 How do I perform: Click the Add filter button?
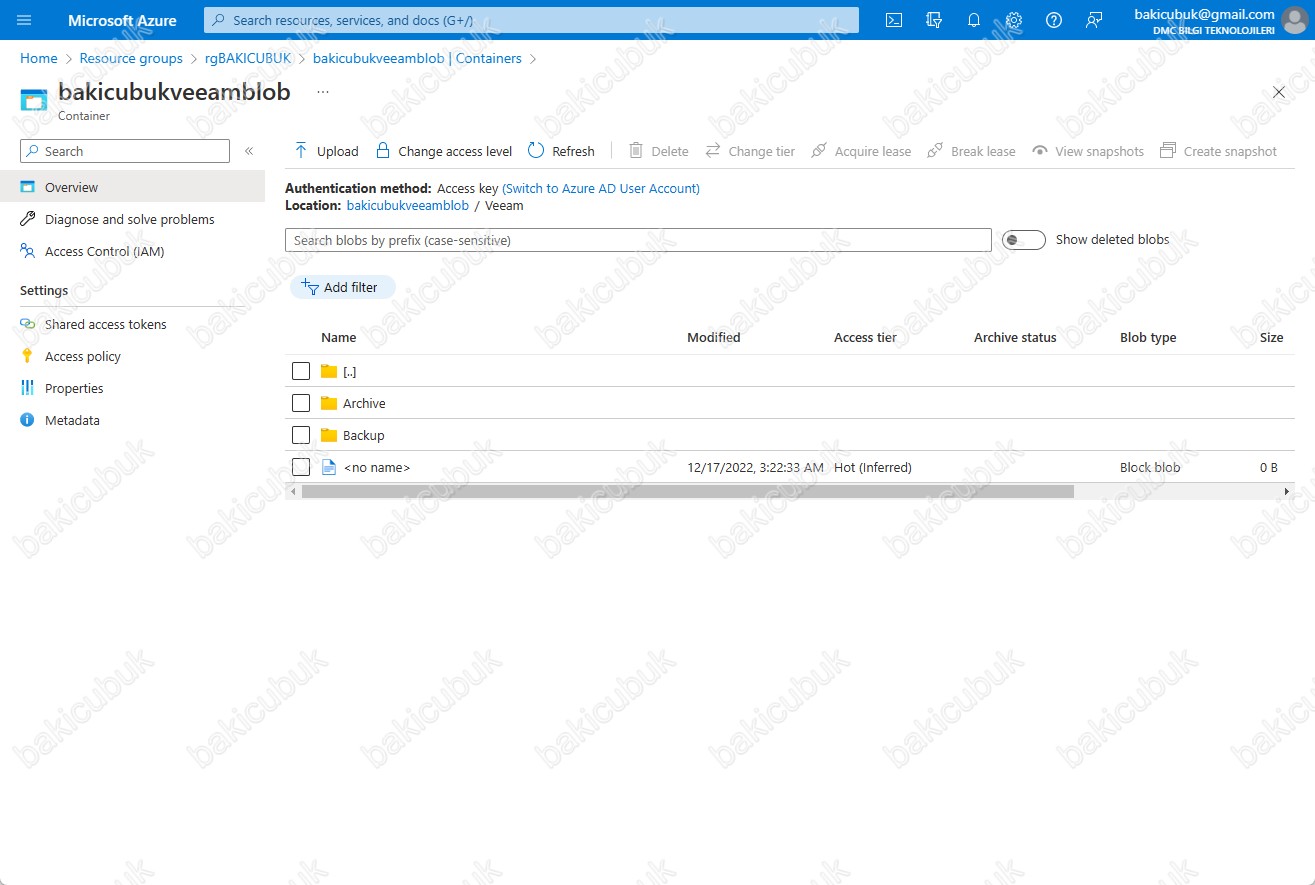342,287
